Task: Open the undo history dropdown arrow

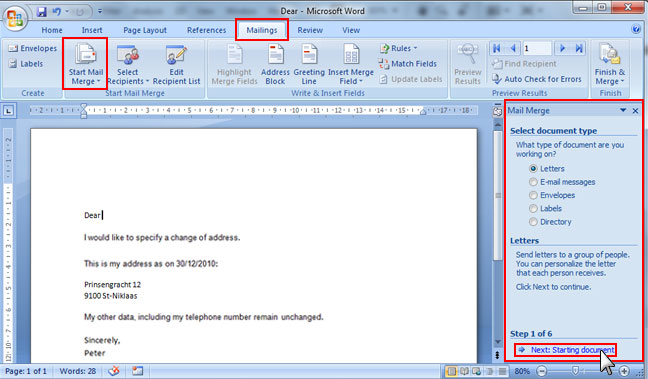Action: pyautogui.click(x=67, y=12)
